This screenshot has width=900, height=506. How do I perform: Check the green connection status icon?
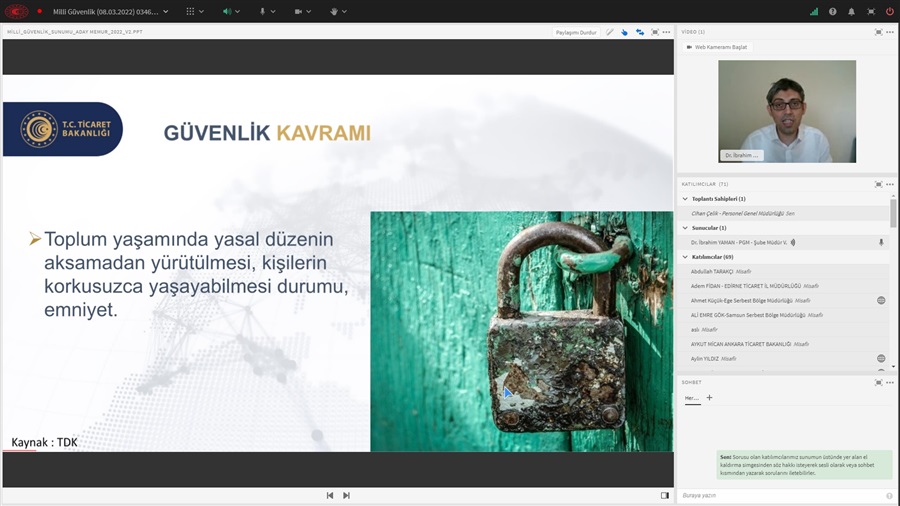pos(813,12)
